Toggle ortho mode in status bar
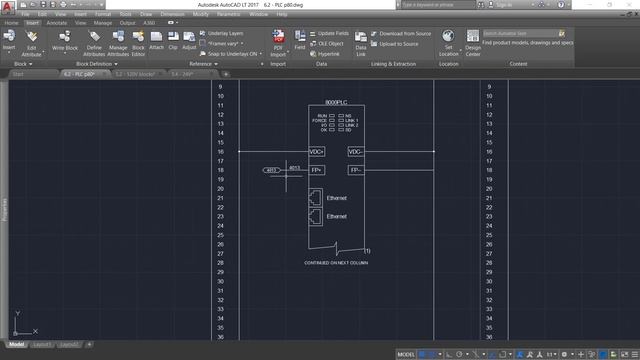The width and height of the screenshot is (640, 360). 449,354
